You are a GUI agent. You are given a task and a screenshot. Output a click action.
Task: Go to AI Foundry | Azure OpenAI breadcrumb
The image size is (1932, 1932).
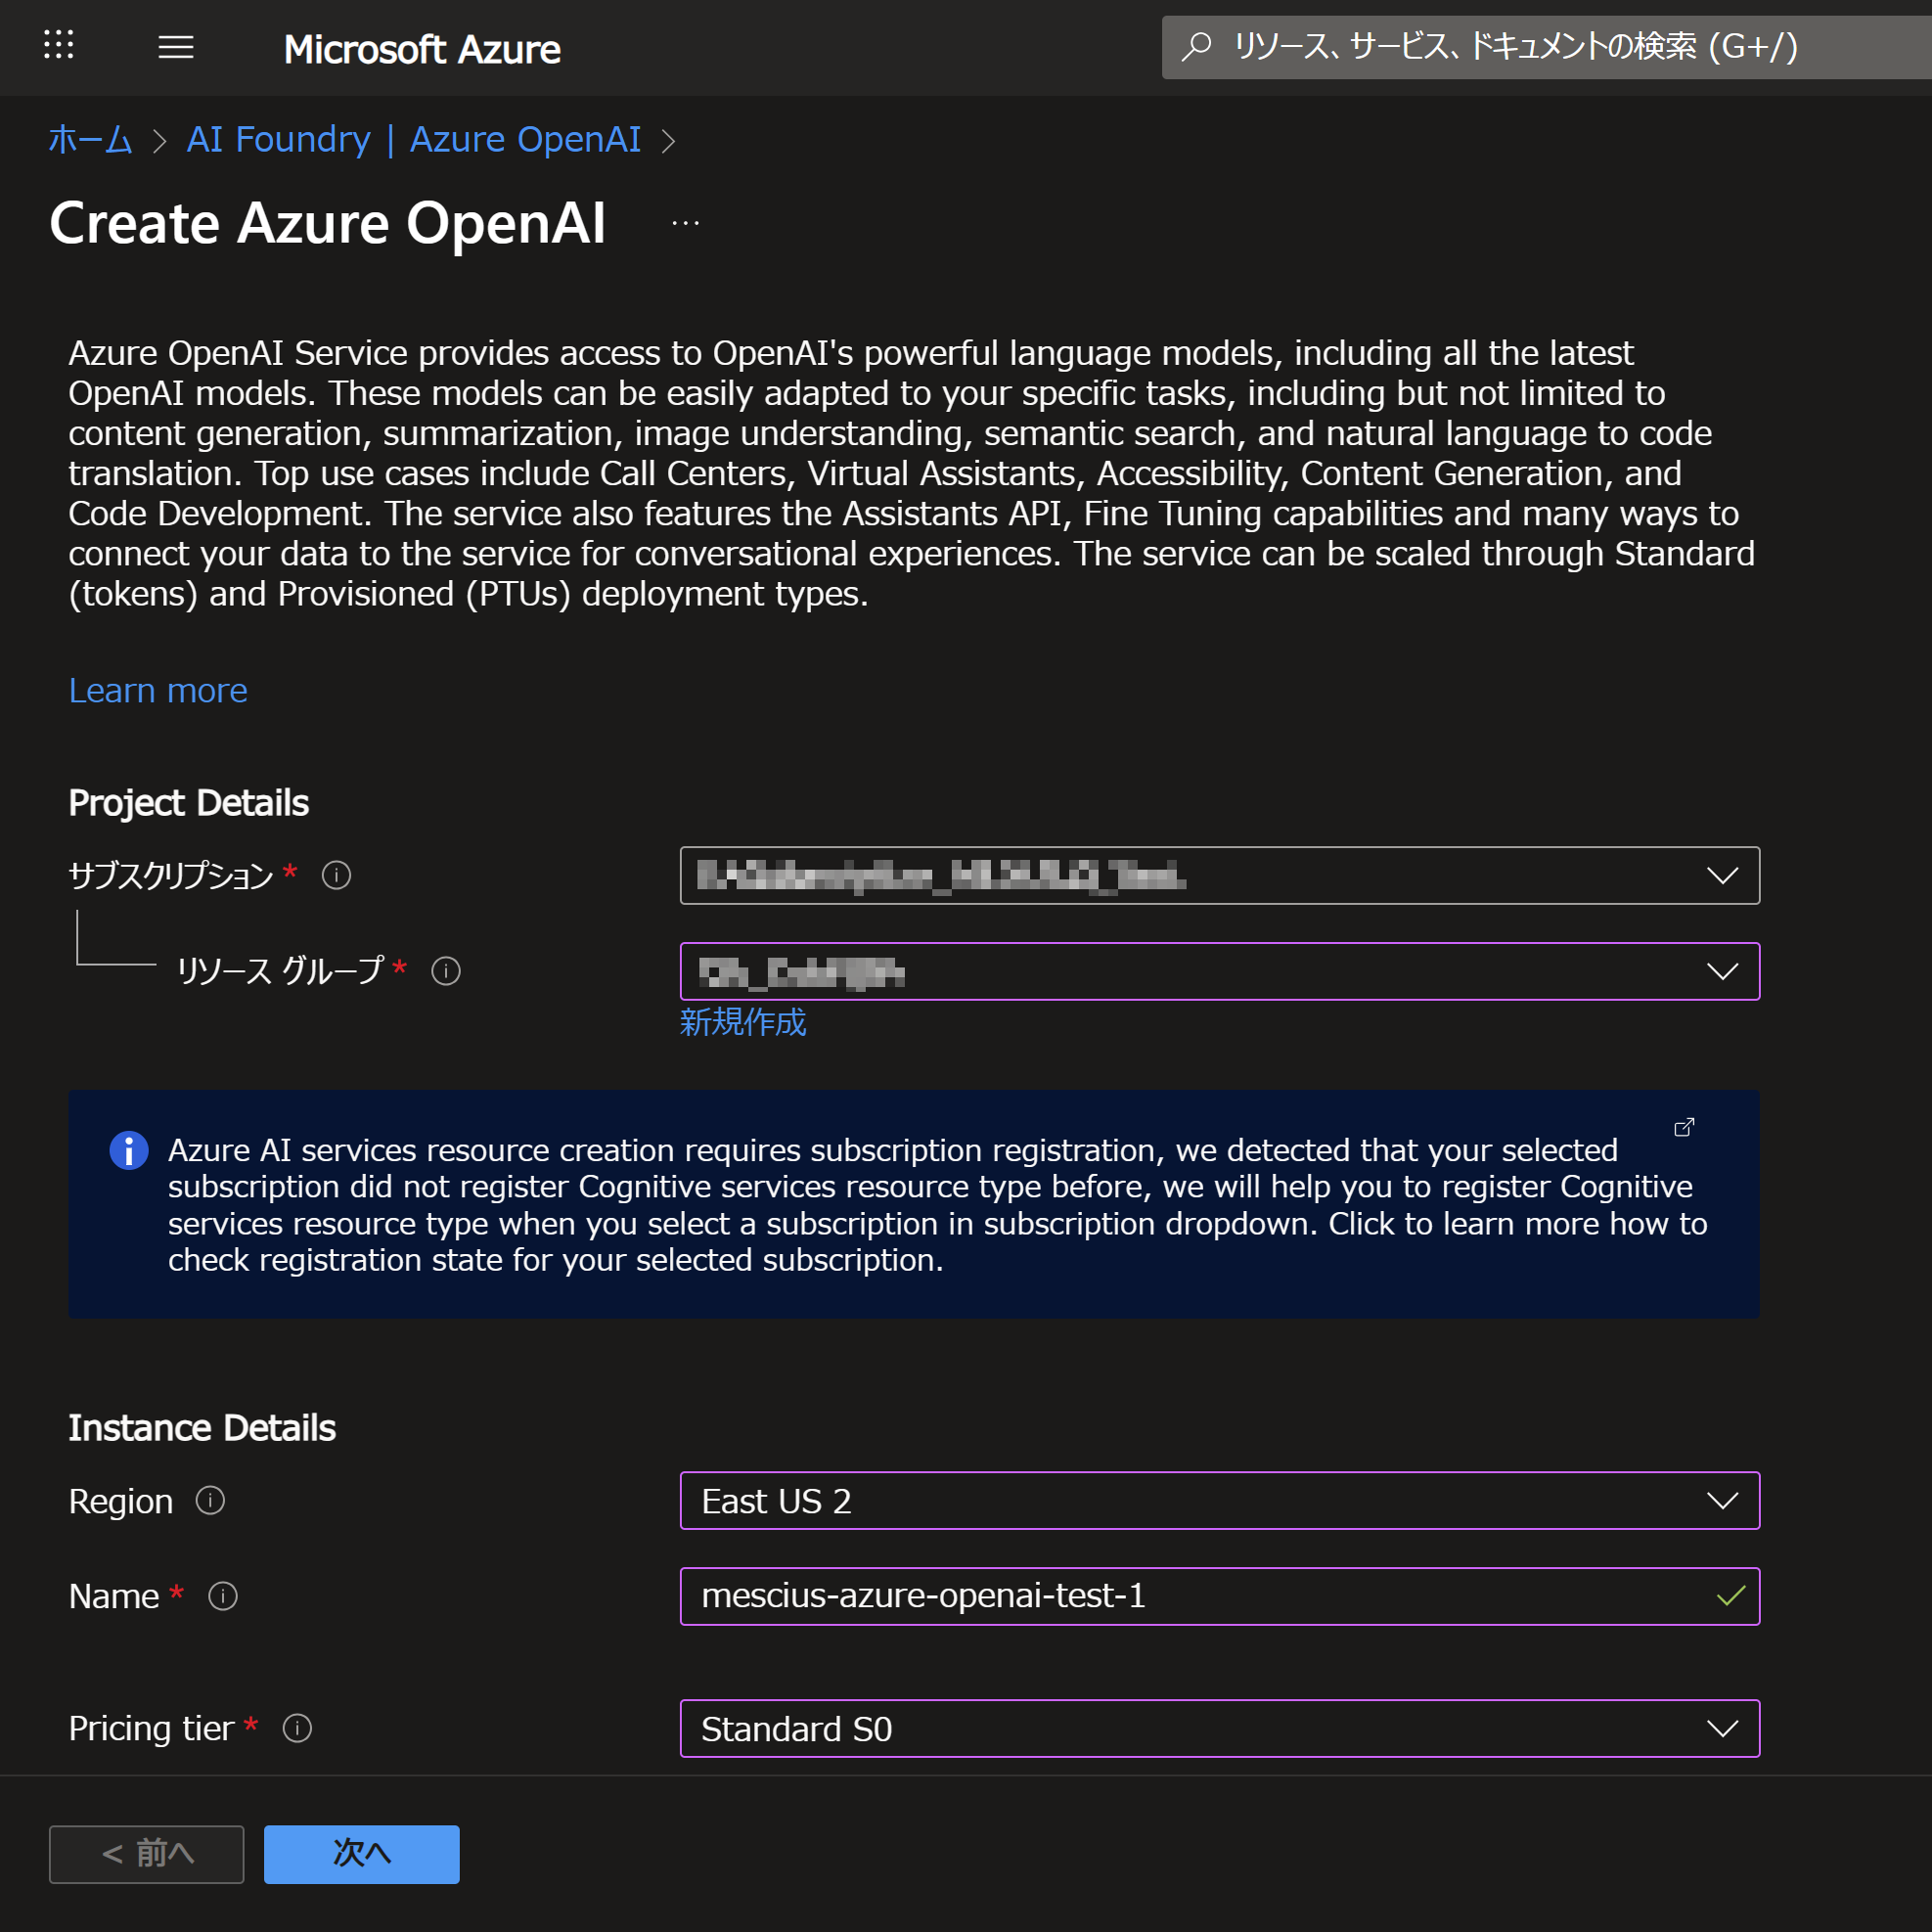click(x=414, y=140)
